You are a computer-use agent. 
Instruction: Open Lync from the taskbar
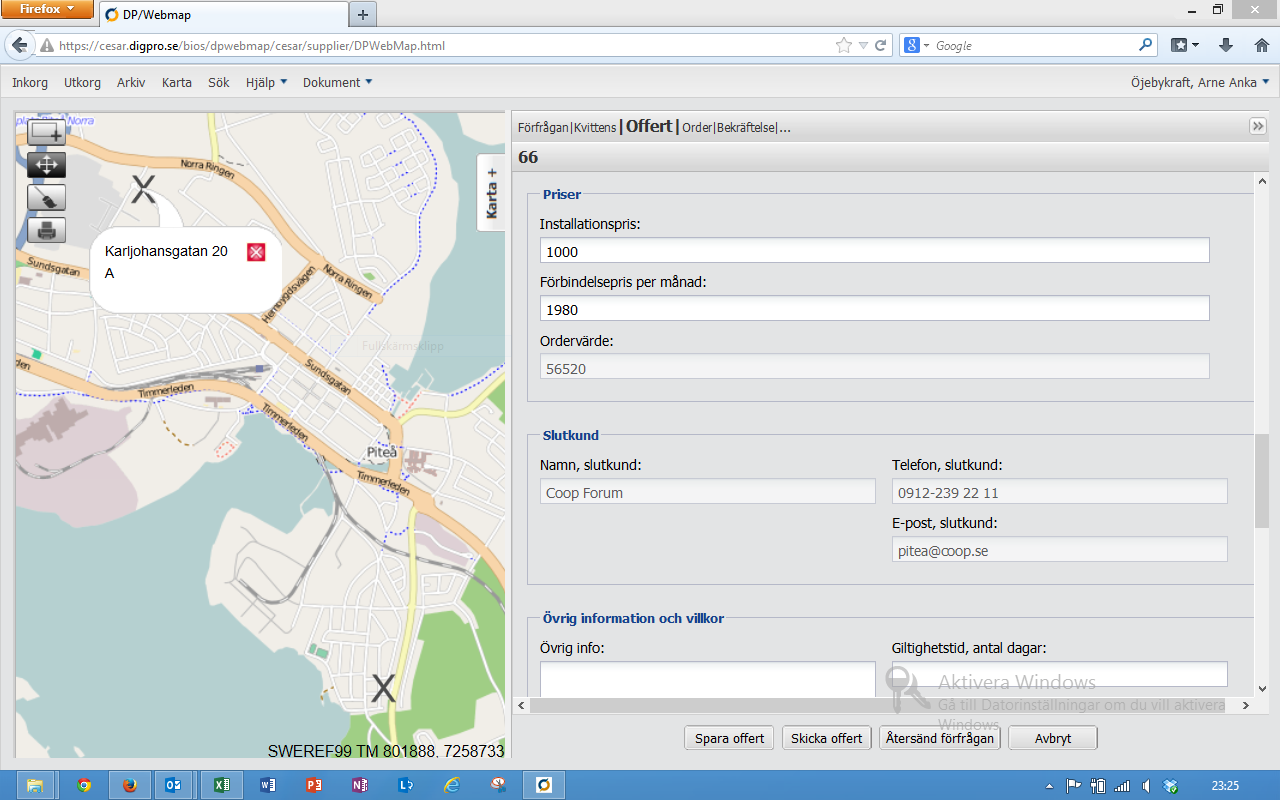405,785
